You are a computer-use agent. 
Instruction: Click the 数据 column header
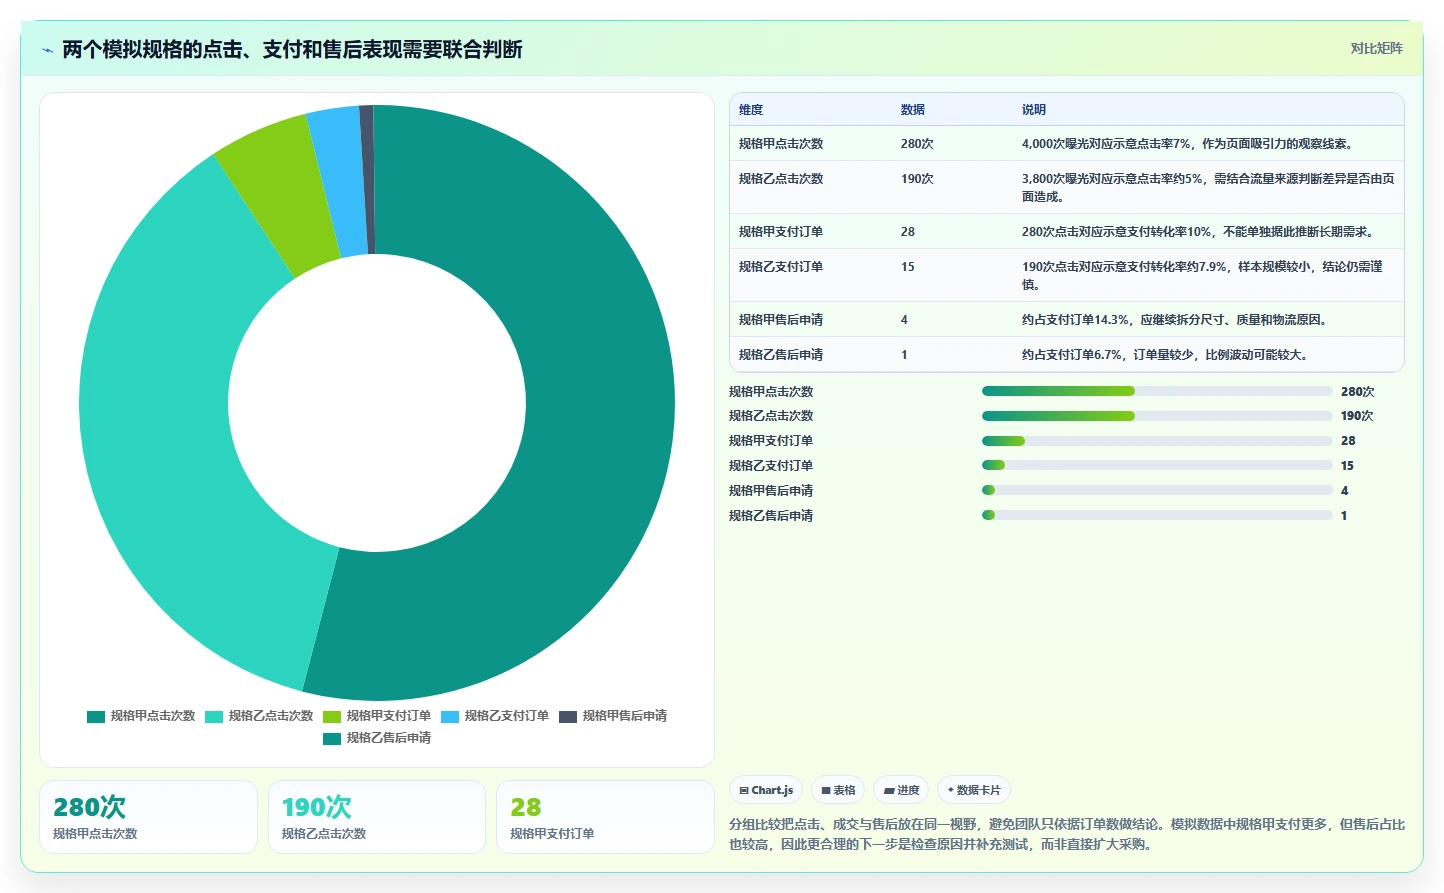pyautogui.click(x=912, y=110)
